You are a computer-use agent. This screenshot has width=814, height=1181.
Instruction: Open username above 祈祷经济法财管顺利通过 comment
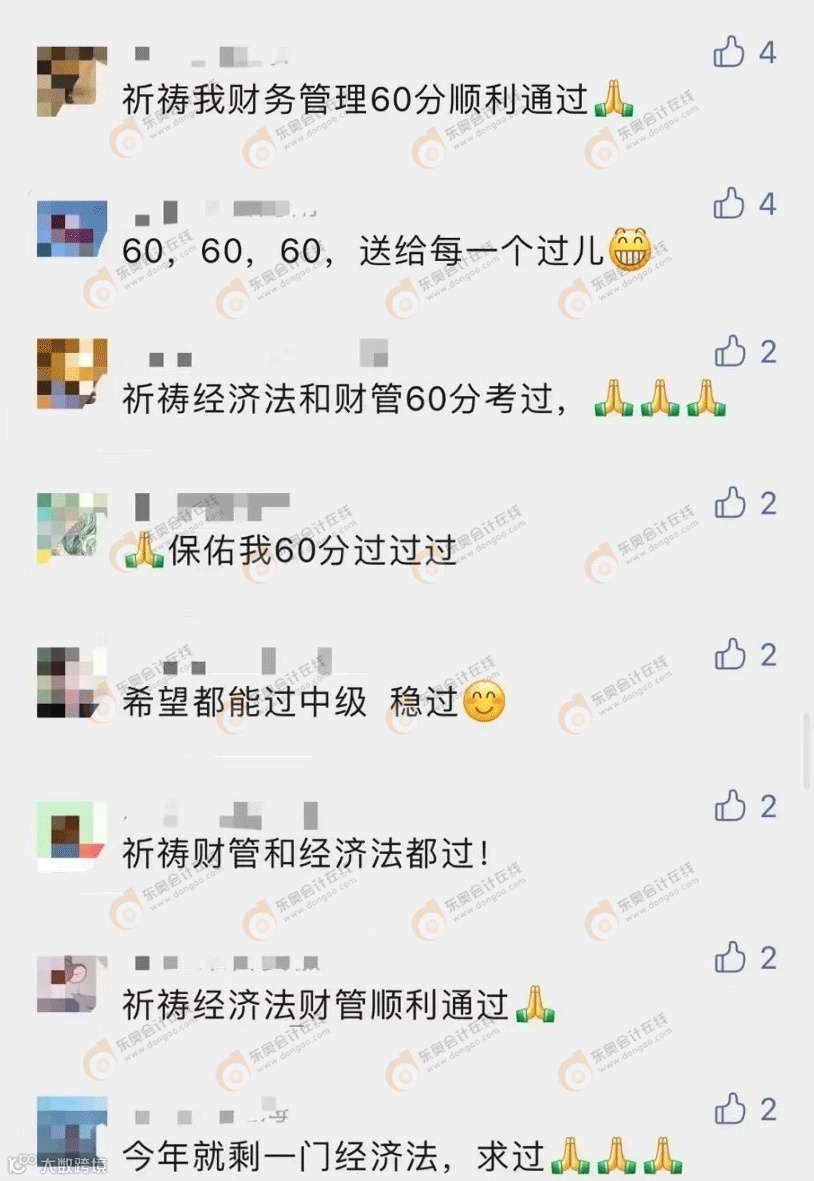click(227, 963)
